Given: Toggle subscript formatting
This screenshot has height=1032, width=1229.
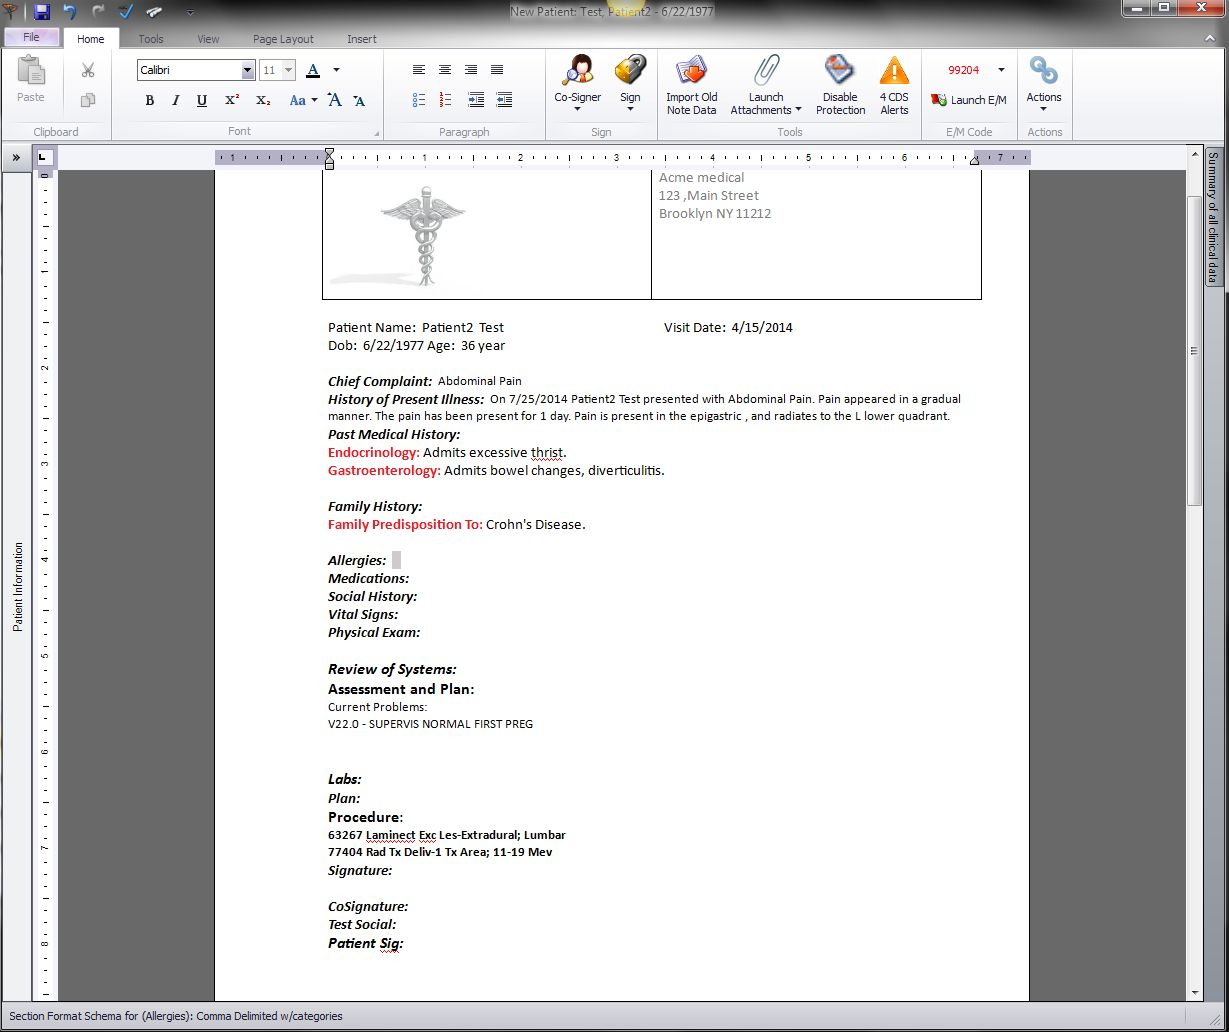Looking at the screenshot, I should click(x=263, y=100).
